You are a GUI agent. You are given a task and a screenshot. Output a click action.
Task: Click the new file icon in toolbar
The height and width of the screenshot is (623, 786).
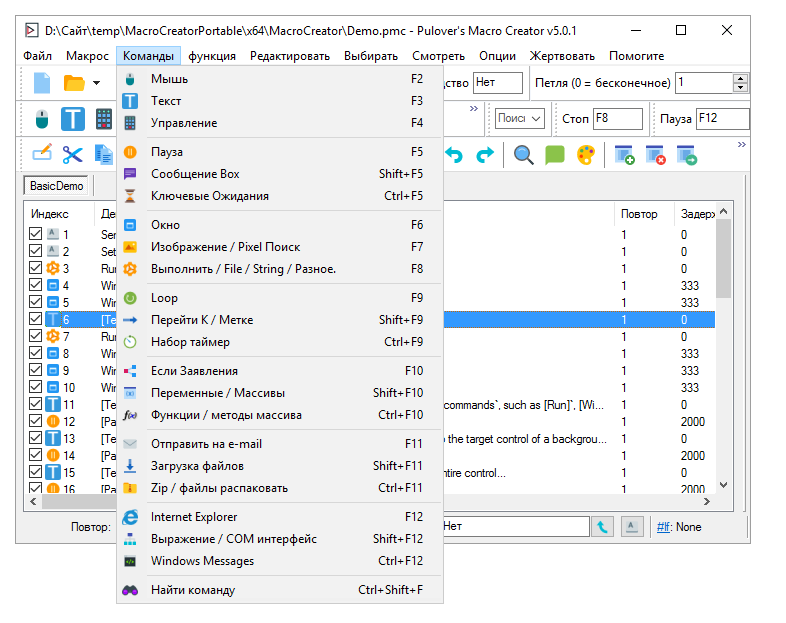42,83
